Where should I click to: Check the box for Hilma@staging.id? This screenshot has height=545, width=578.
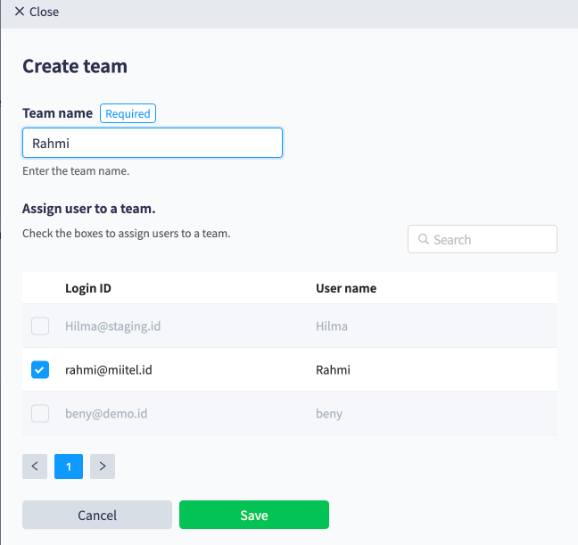[40, 326]
